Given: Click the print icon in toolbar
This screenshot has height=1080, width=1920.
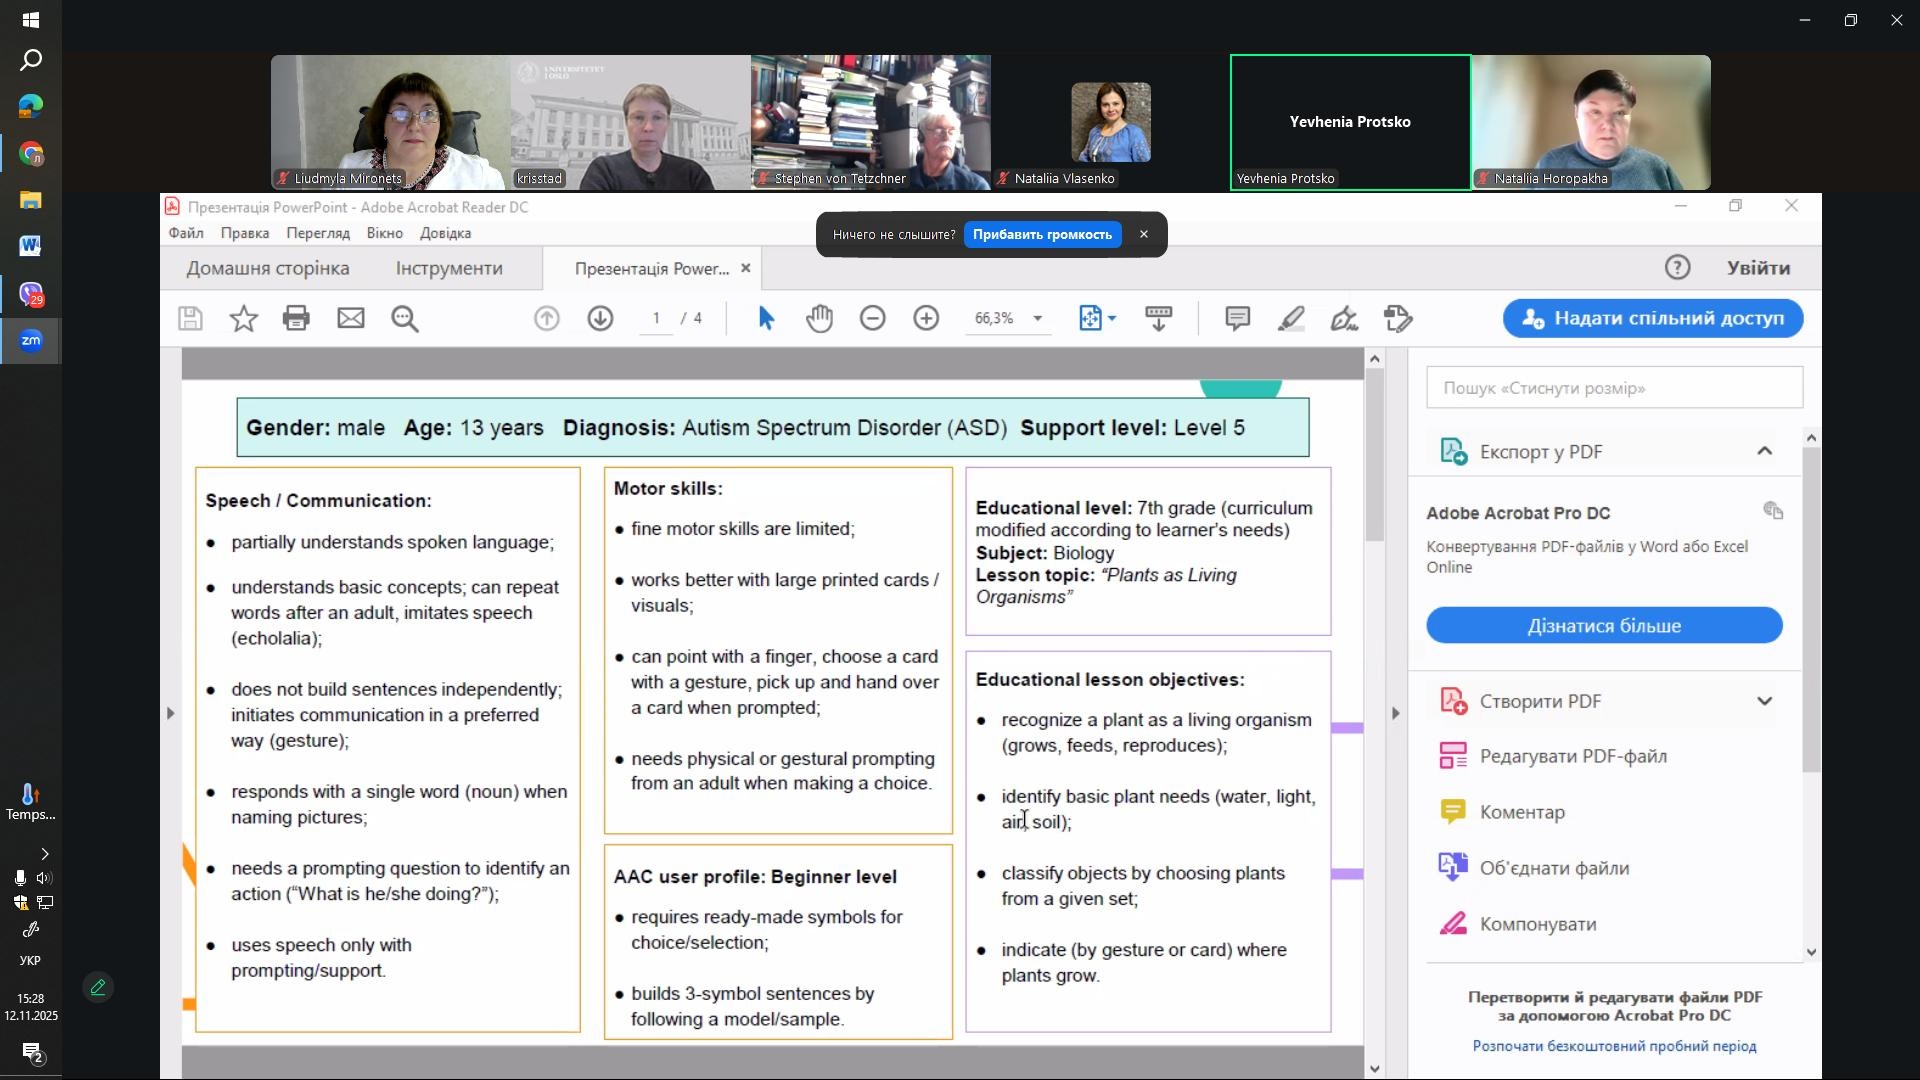Looking at the screenshot, I should tap(296, 319).
